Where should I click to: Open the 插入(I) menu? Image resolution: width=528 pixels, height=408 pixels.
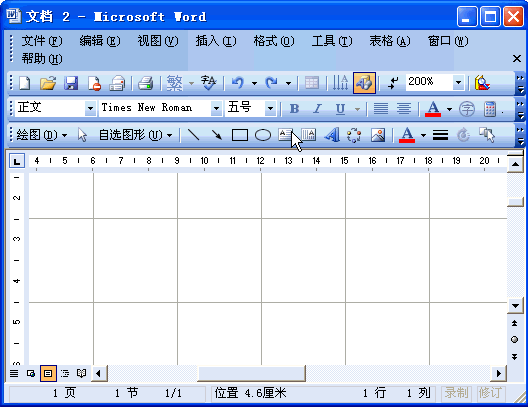click(216, 41)
